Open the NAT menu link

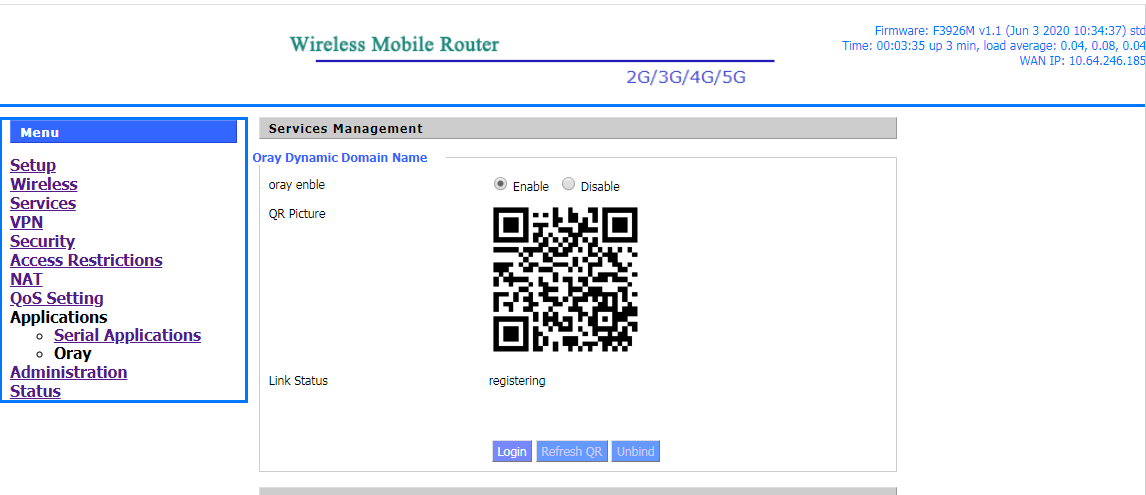point(26,279)
